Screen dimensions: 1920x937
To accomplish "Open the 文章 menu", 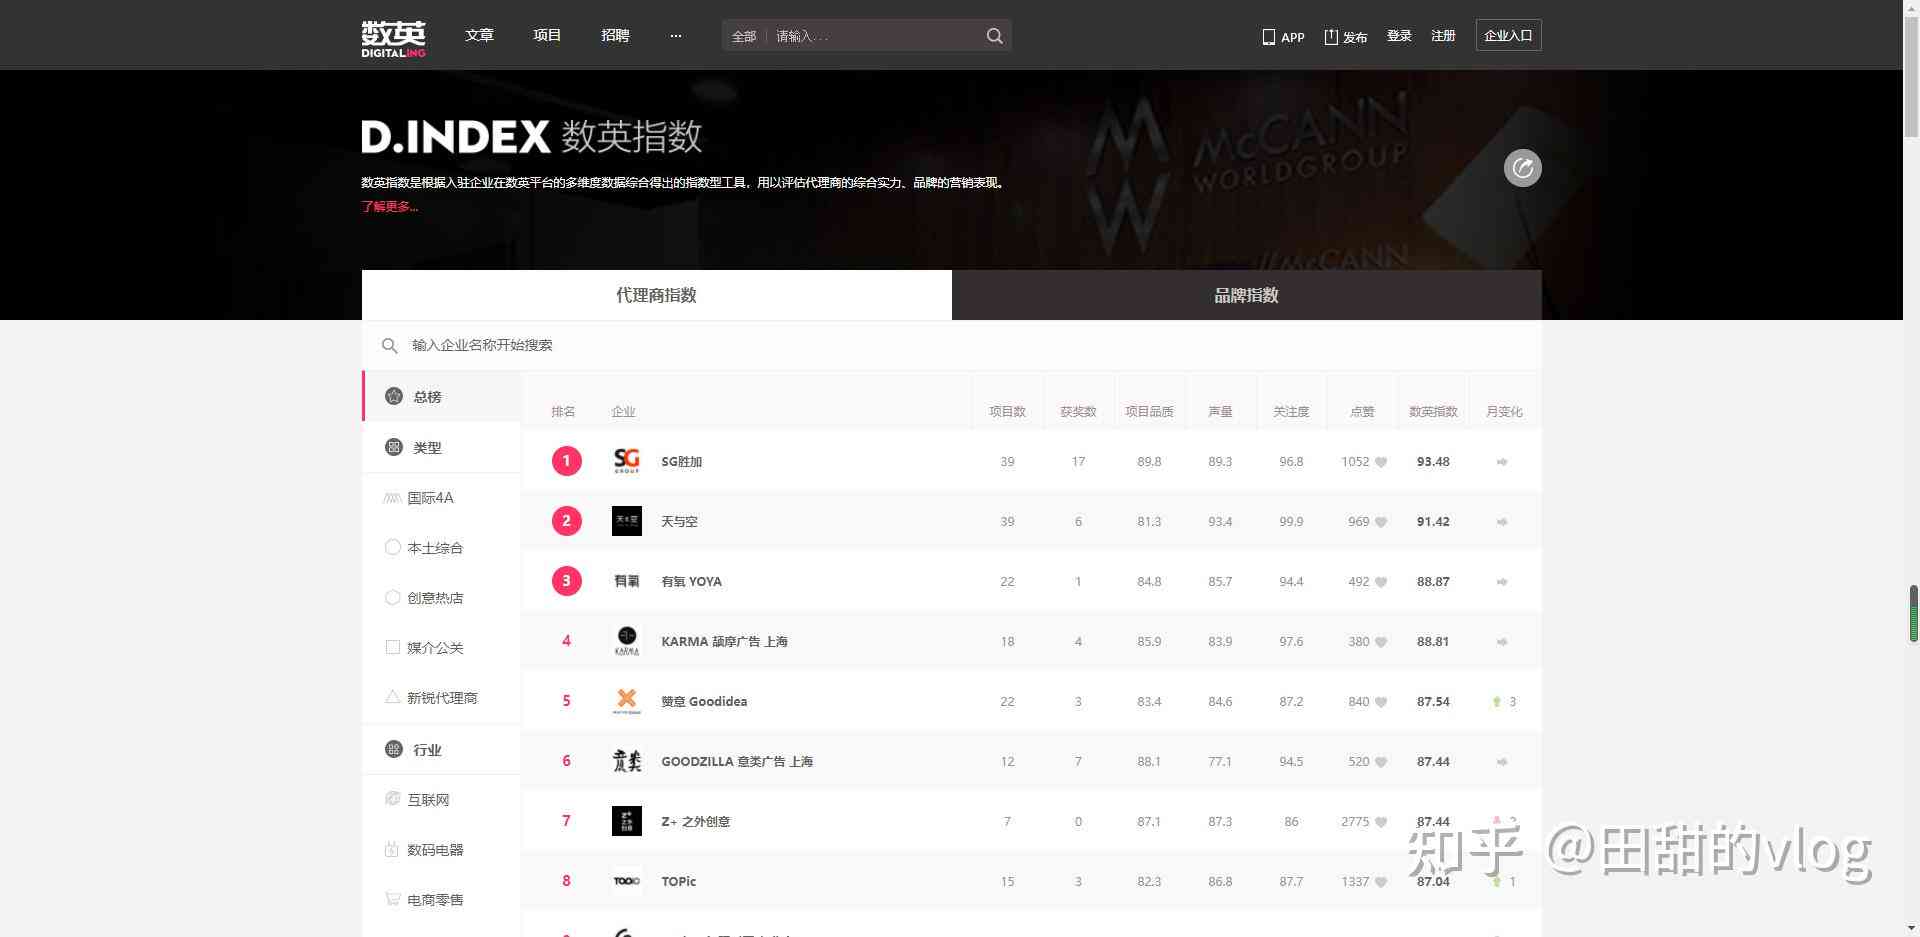I will (479, 35).
